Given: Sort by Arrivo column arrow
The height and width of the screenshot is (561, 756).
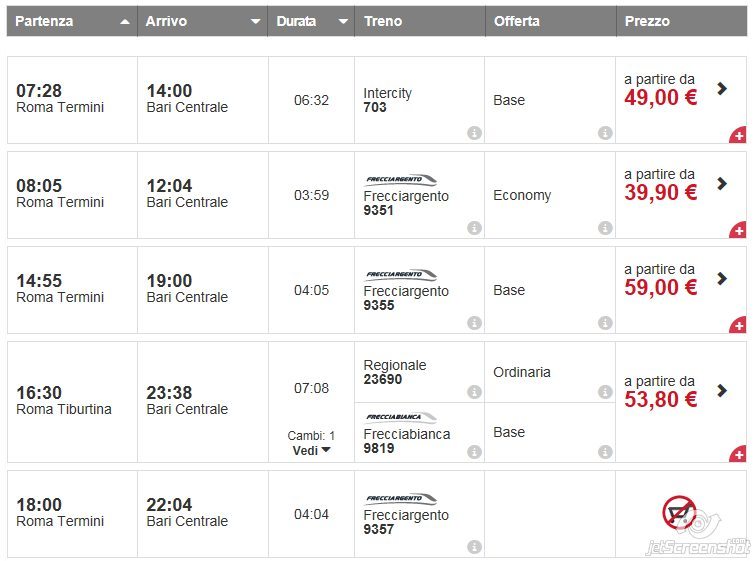Looking at the screenshot, I should click(x=255, y=21).
